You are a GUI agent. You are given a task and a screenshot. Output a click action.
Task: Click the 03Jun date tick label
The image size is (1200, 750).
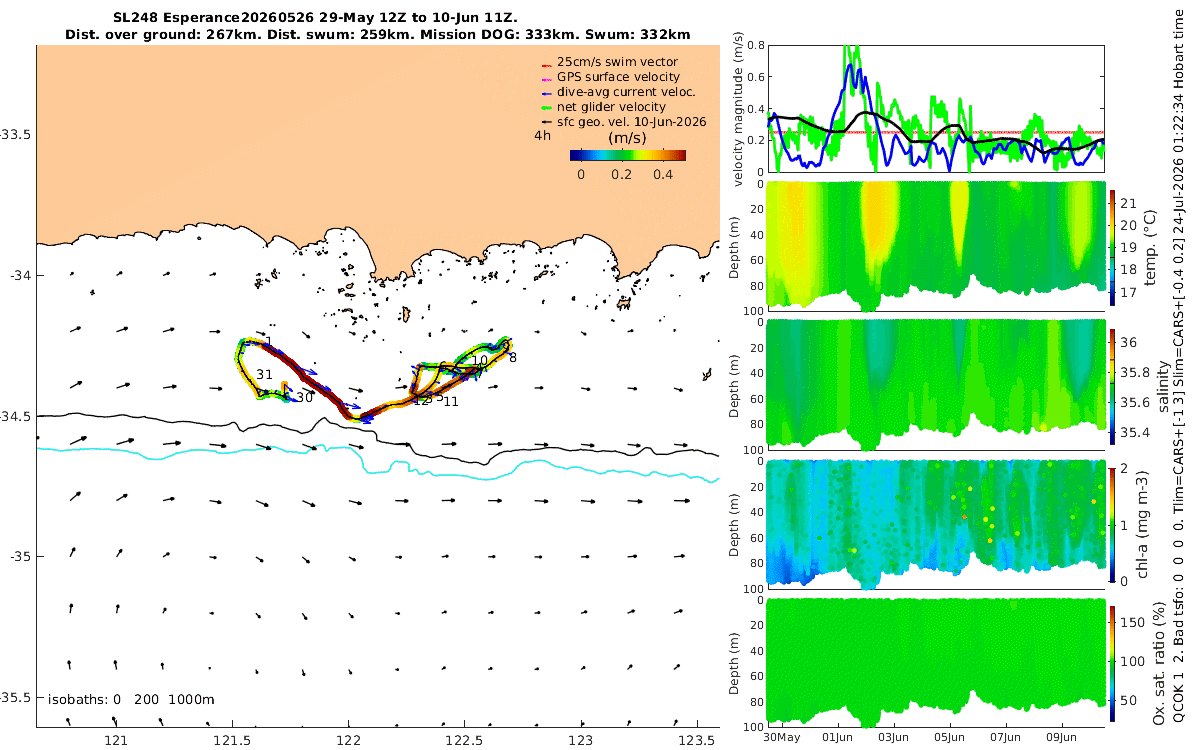click(x=894, y=737)
